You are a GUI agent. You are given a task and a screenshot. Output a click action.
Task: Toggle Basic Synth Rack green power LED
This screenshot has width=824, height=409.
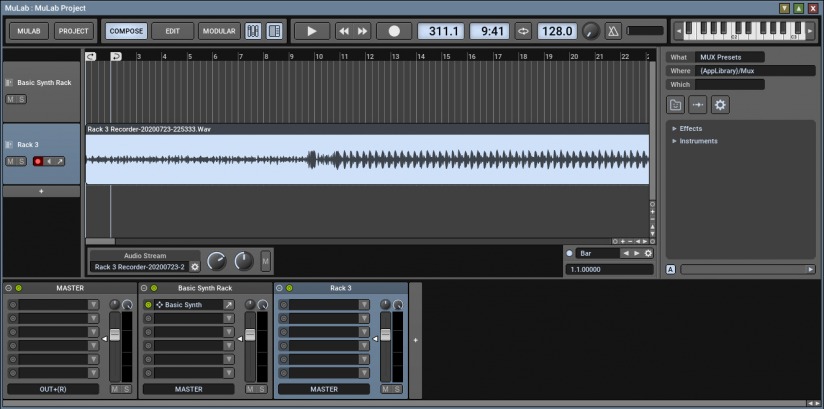pos(154,288)
